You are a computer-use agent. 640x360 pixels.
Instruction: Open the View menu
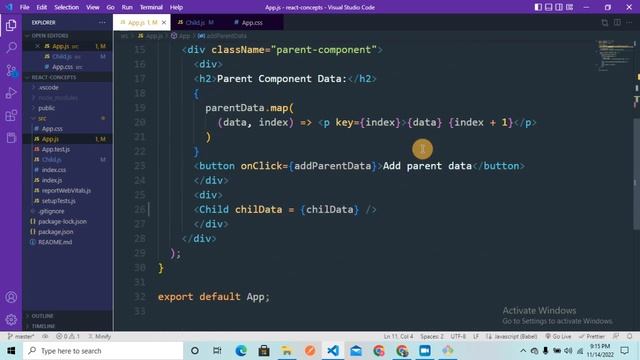93,7
